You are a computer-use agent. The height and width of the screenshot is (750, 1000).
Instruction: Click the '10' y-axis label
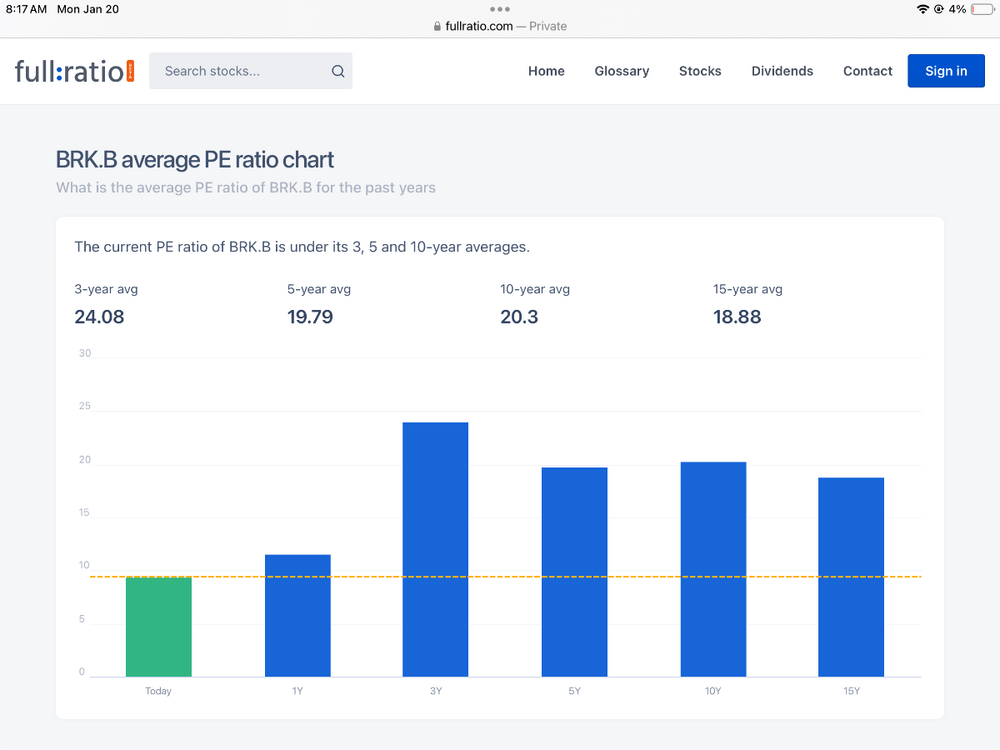84,565
